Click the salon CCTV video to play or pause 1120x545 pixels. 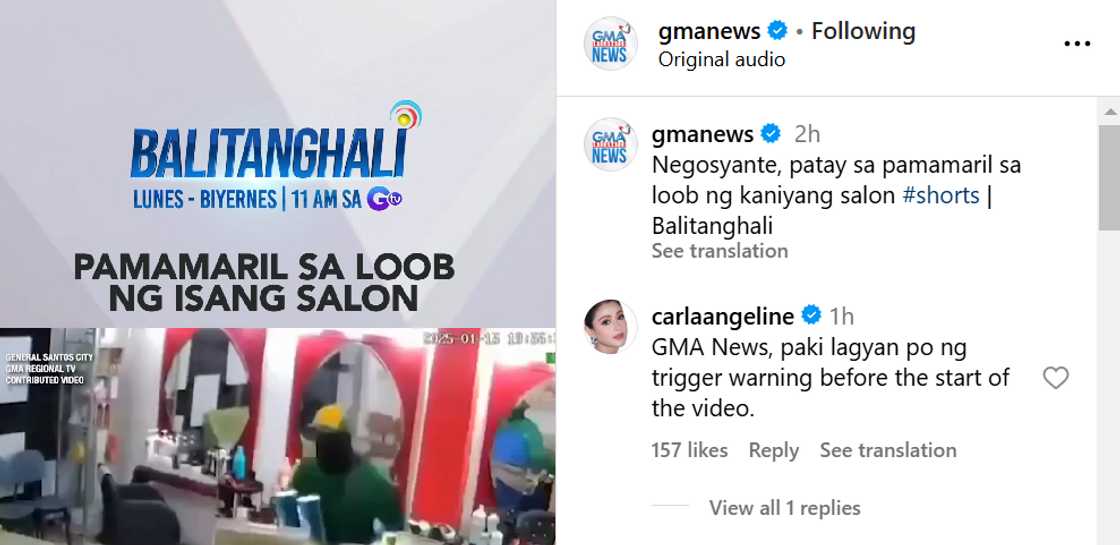tap(278, 436)
